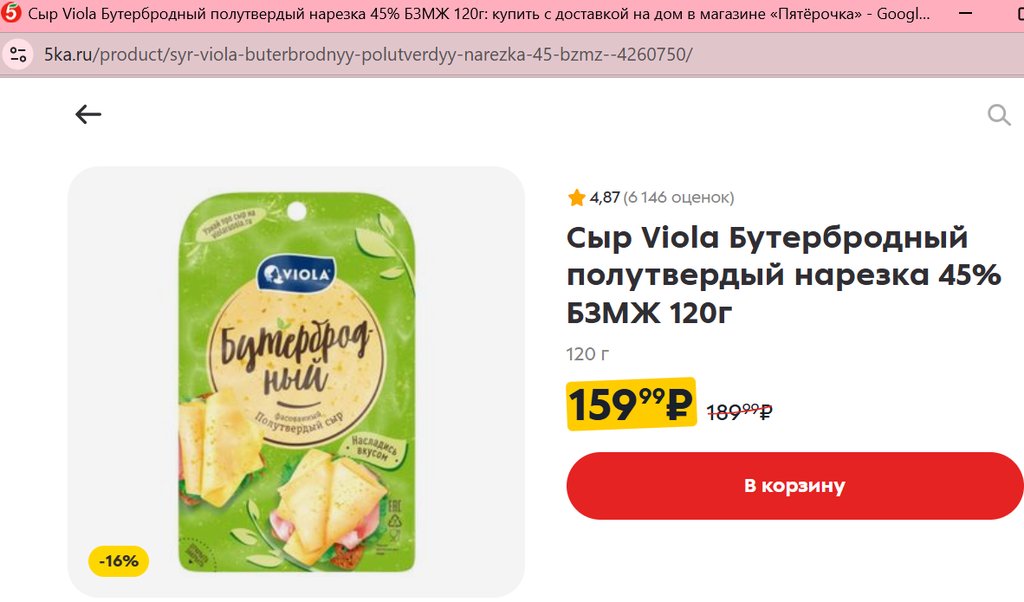Click the 'Сыр Viola Бутербродный' product title
Viewport: 1024px width, 602px height.
[x=783, y=274]
